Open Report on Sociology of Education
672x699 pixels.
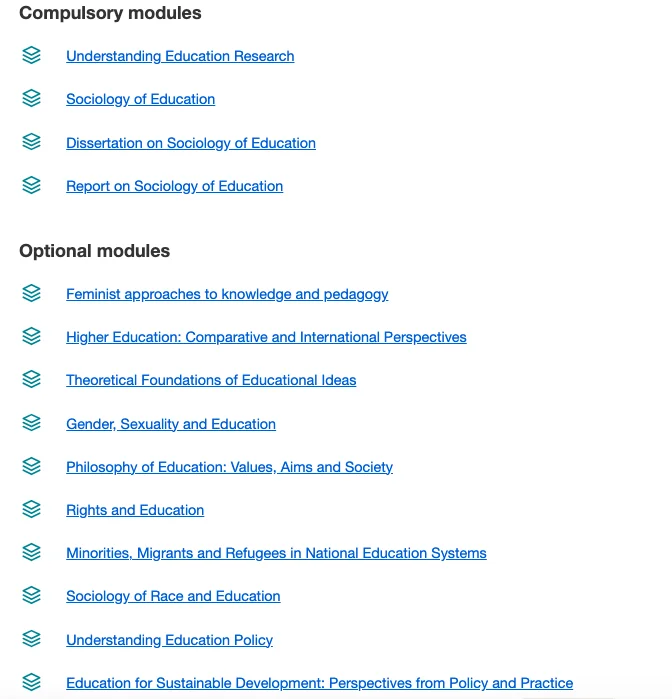tap(174, 186)
